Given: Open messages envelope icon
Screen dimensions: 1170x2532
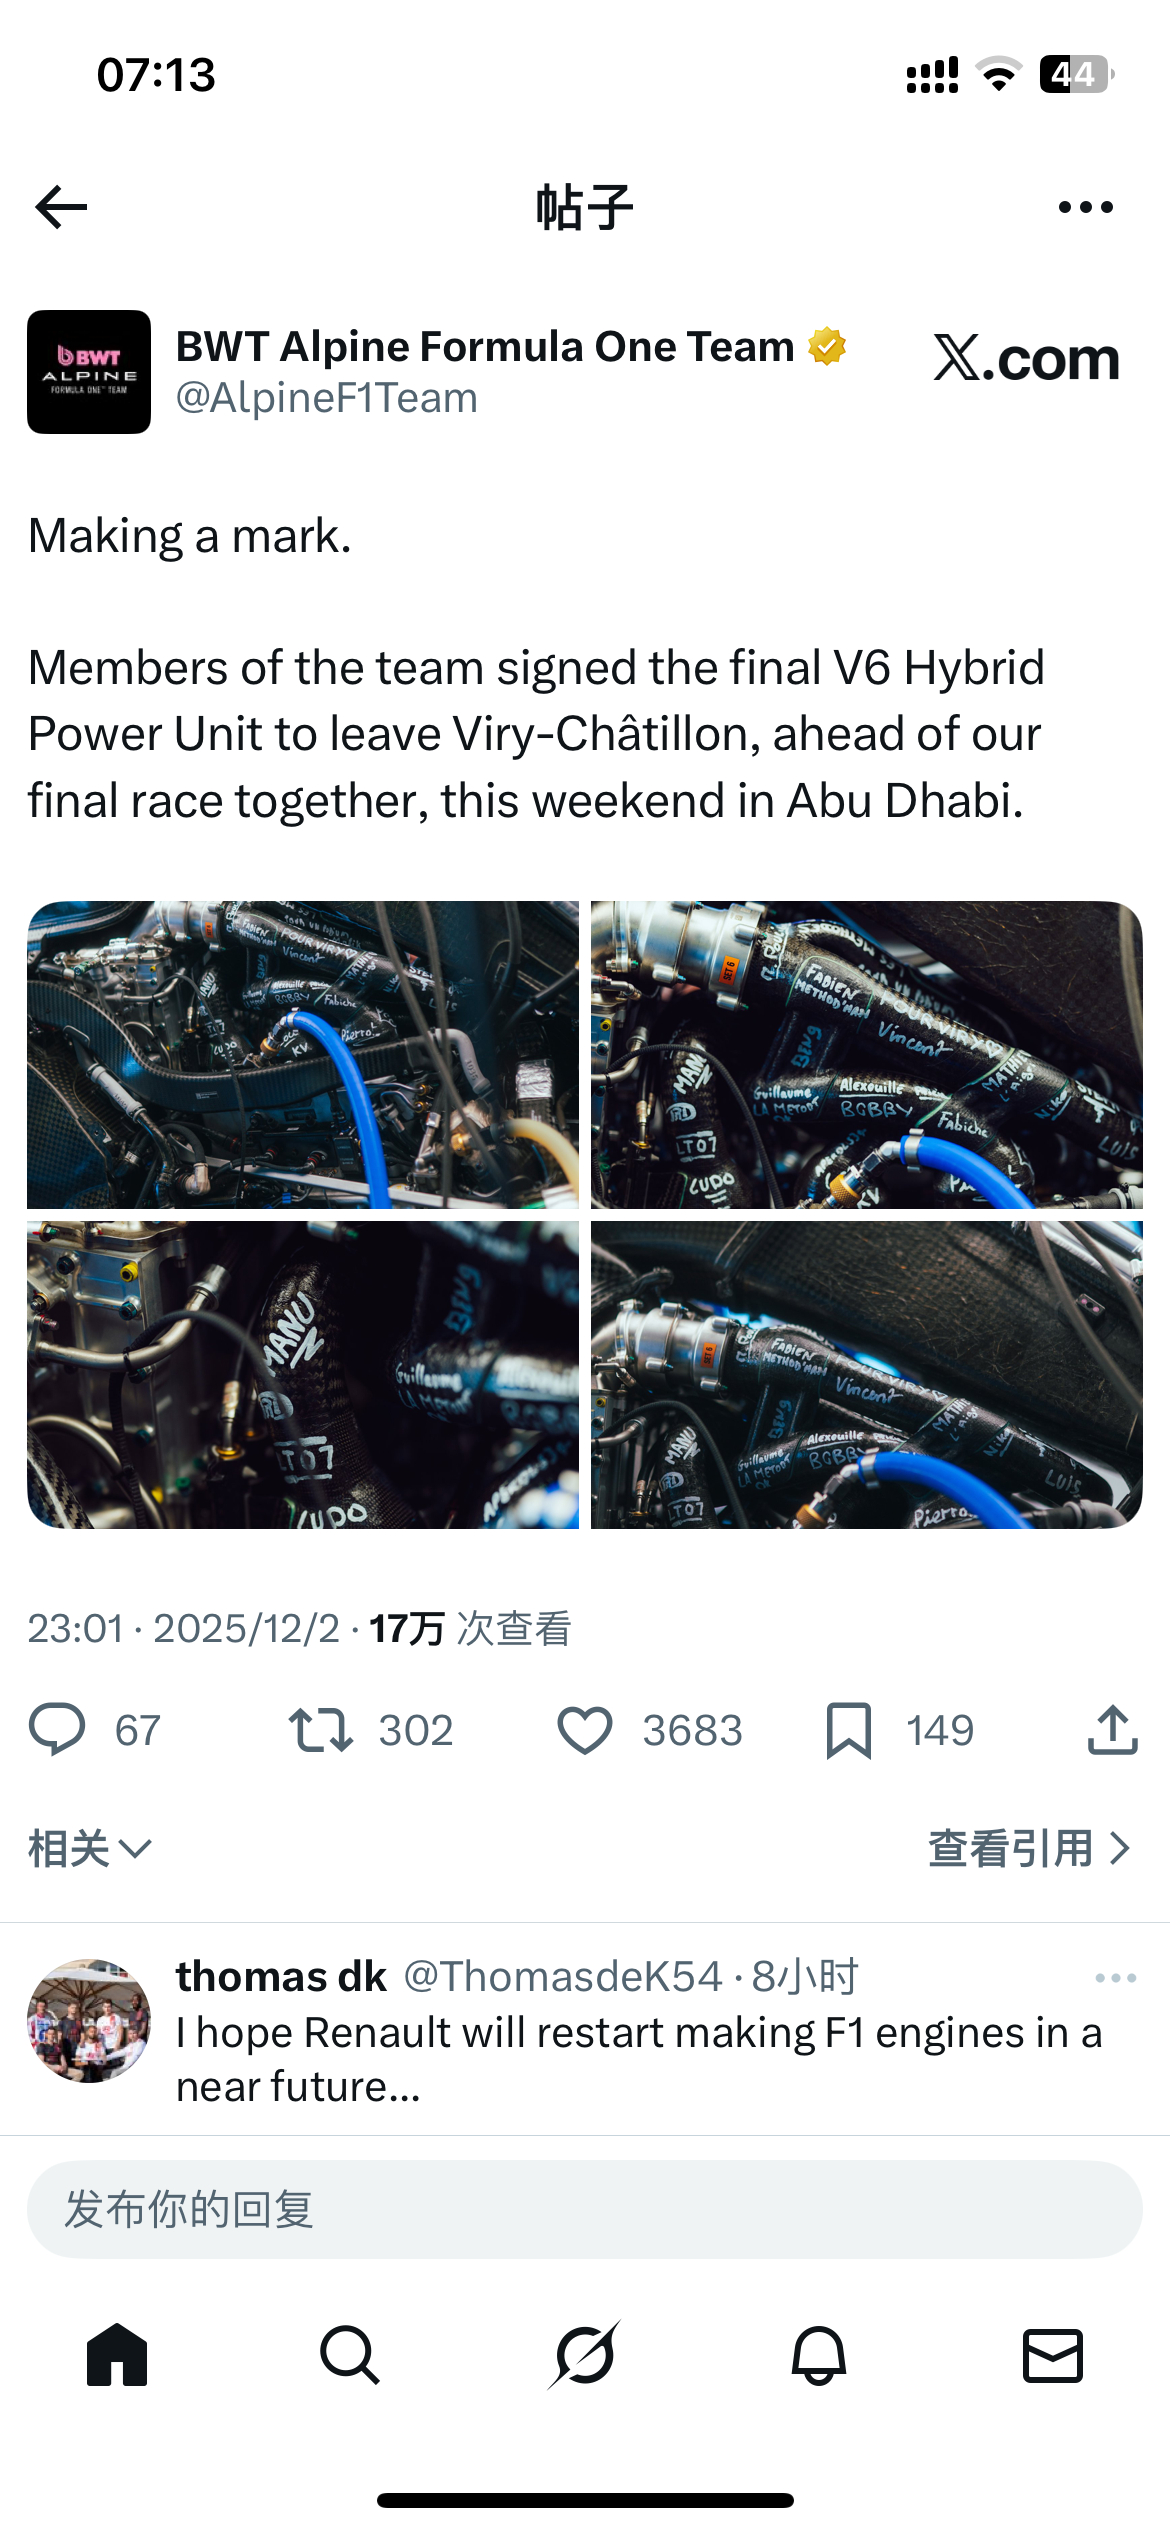Looking at the screenshot, I should (x=1053, y=2356).
